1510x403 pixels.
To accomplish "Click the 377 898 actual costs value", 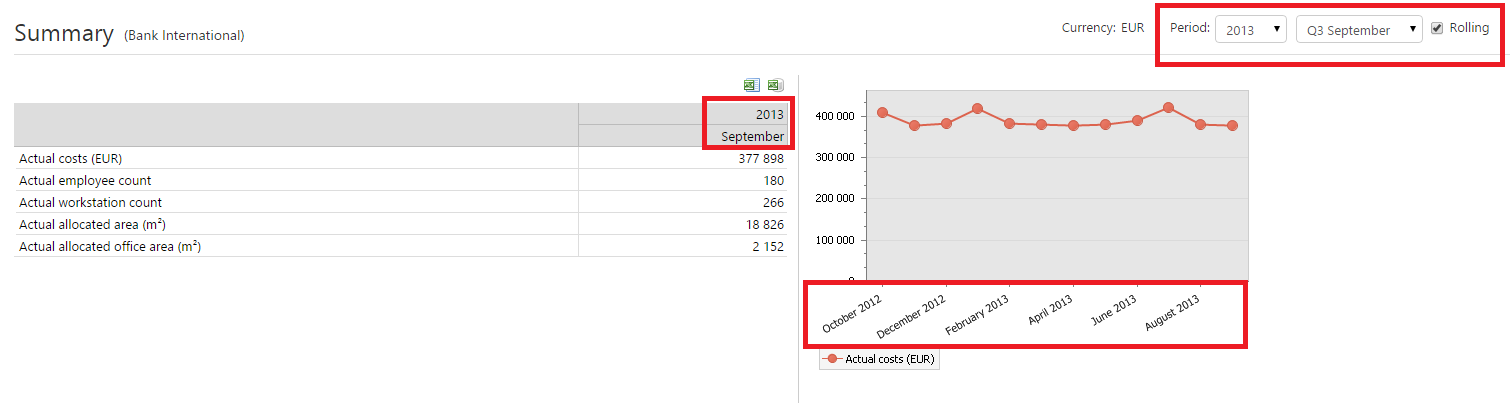I will (758, 158).
